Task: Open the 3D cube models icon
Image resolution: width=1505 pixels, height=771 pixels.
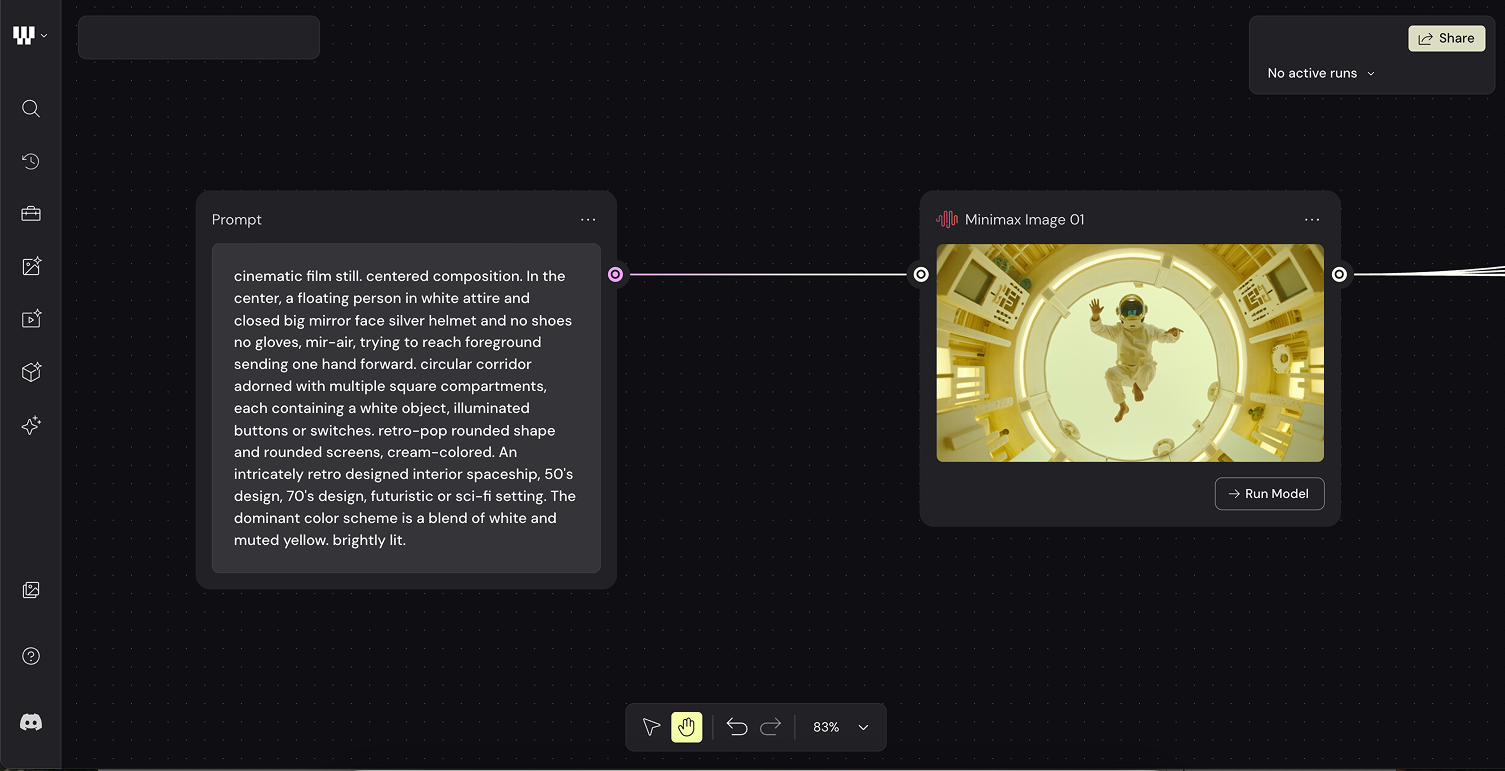Action: coord(31,372)
